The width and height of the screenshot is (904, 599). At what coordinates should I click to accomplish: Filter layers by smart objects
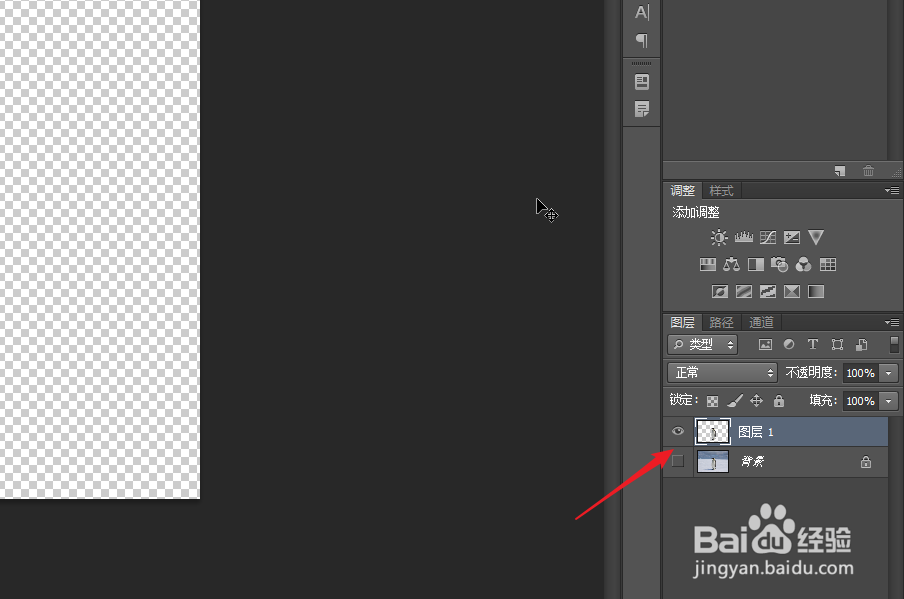861,345
